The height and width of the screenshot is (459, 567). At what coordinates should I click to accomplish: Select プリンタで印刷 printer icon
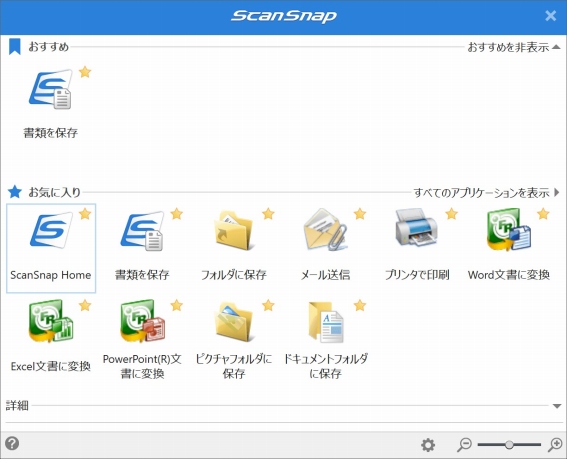[x=417, y=227]
